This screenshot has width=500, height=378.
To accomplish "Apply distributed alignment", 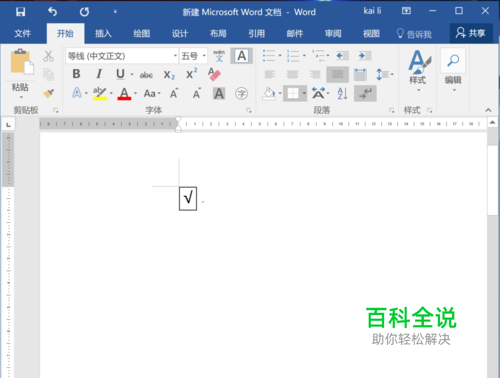I will 360,74.
